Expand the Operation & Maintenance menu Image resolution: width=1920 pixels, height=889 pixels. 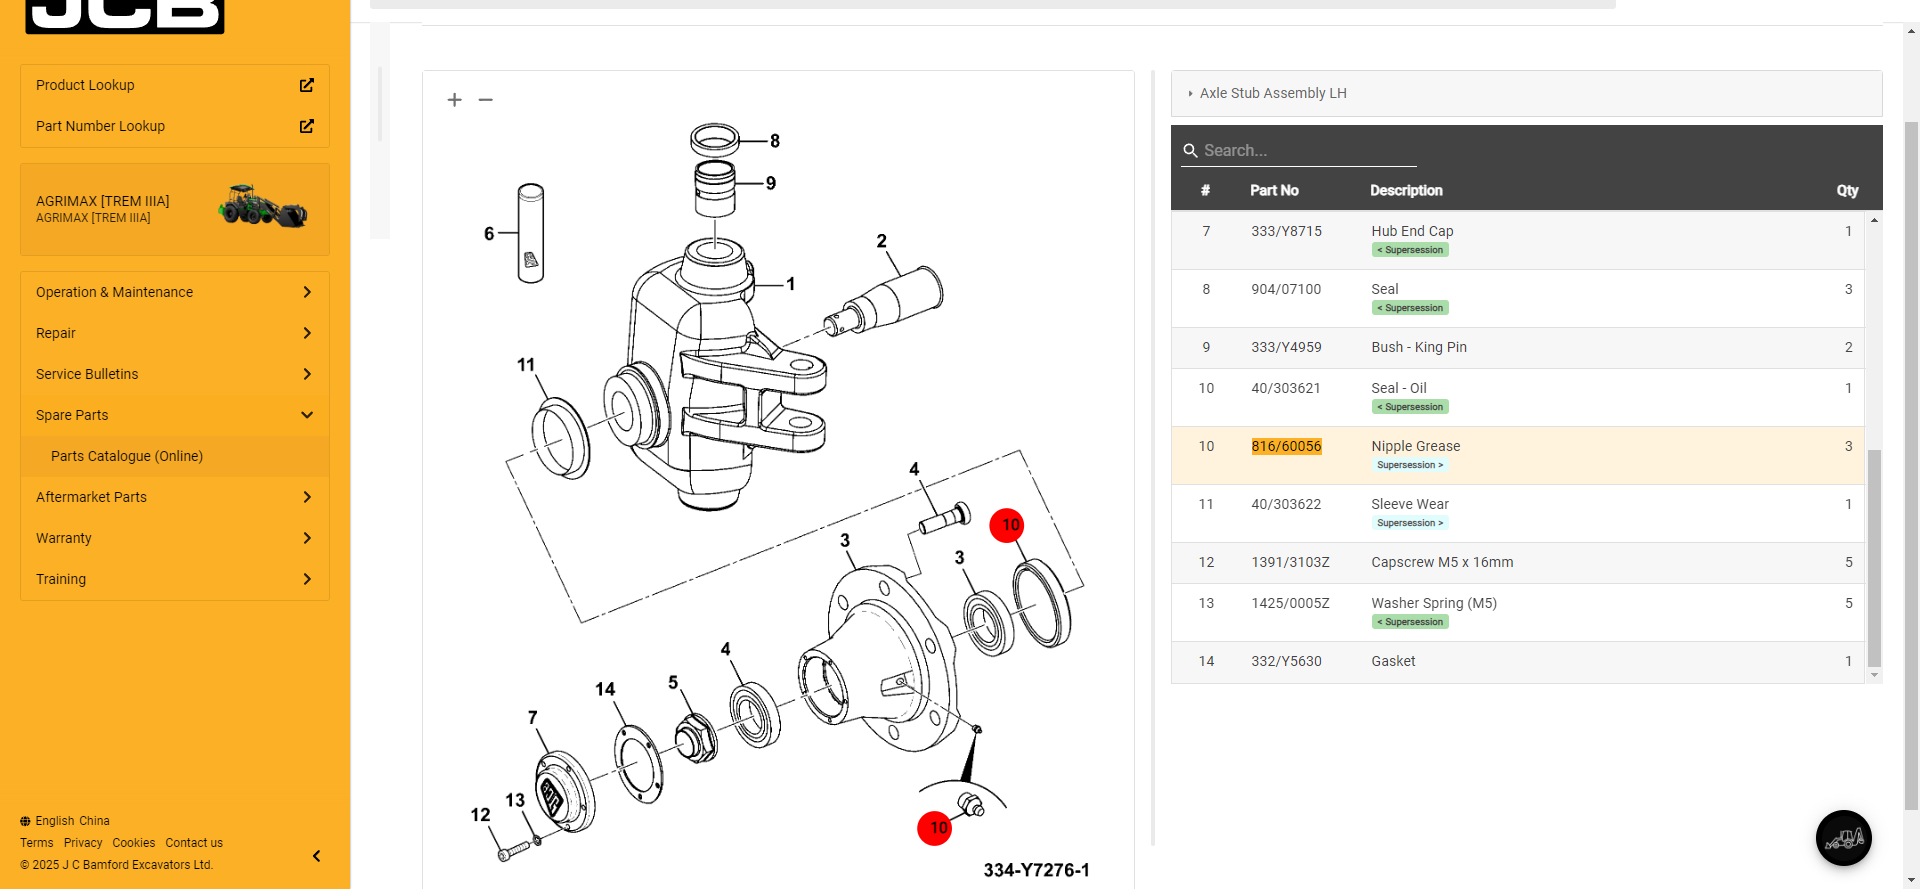coord(307,292)
